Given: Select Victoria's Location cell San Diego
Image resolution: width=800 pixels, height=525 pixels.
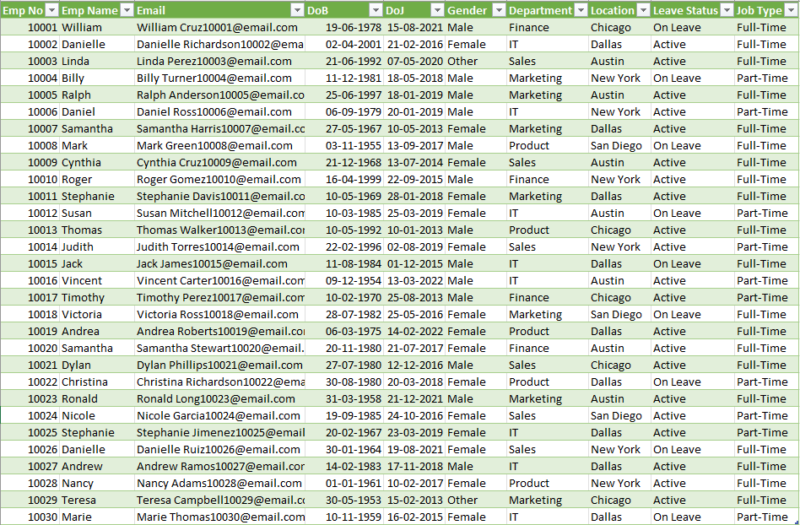Looking at the screenshot, I should coord(620,314).
